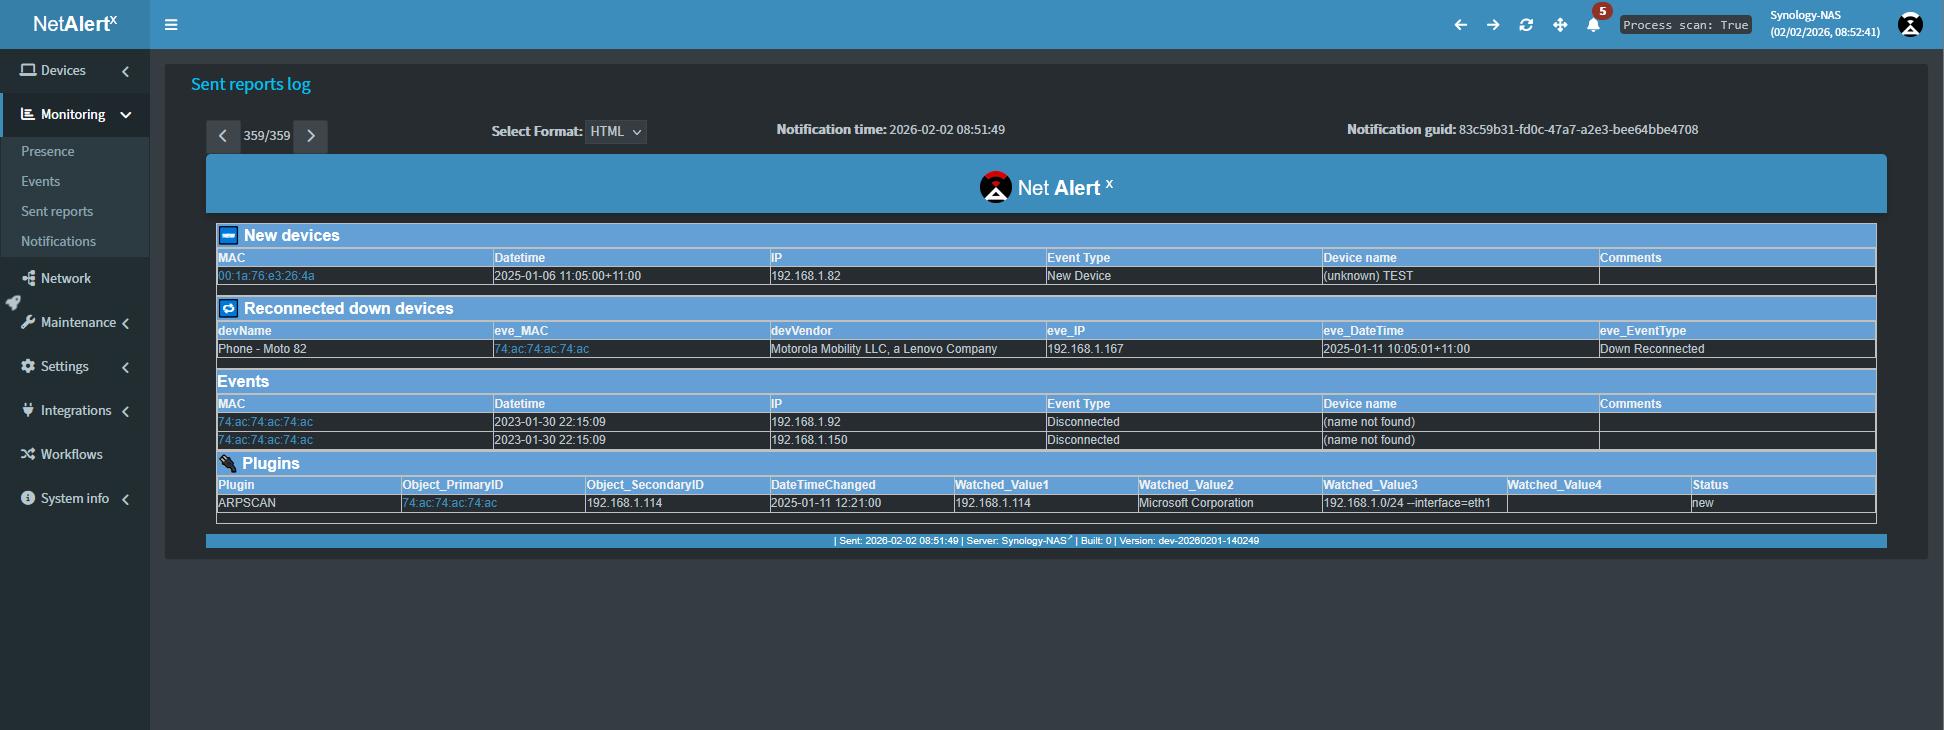Click the refresh icon in top bar

point(1526,25)
